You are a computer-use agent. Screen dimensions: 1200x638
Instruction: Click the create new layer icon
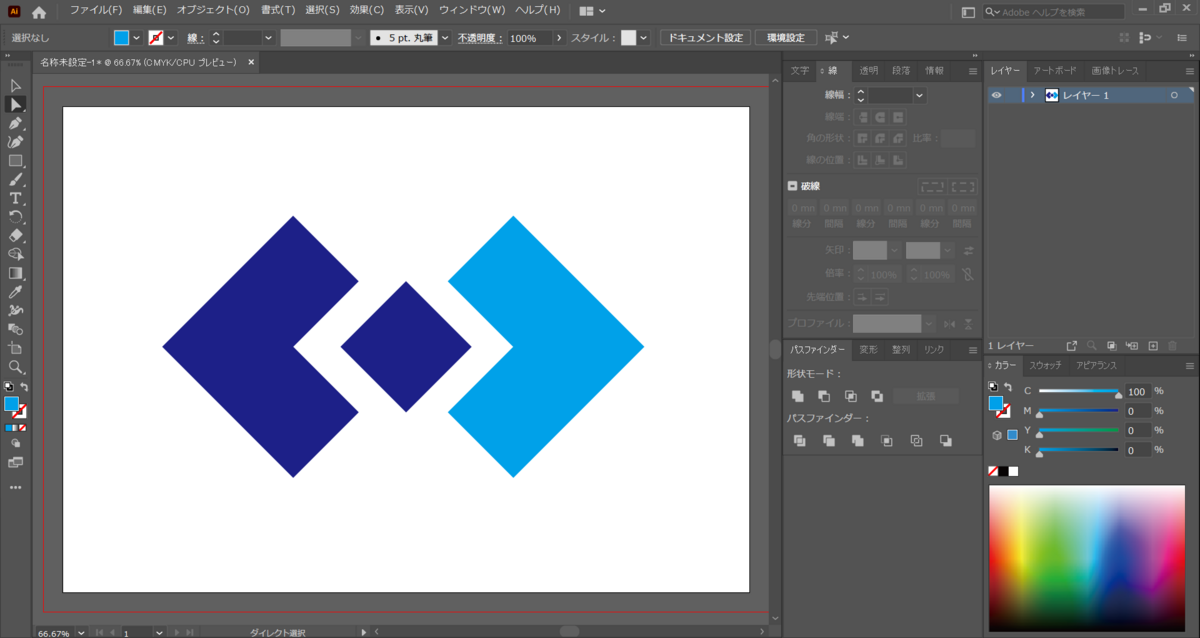tap(1152, 345)
